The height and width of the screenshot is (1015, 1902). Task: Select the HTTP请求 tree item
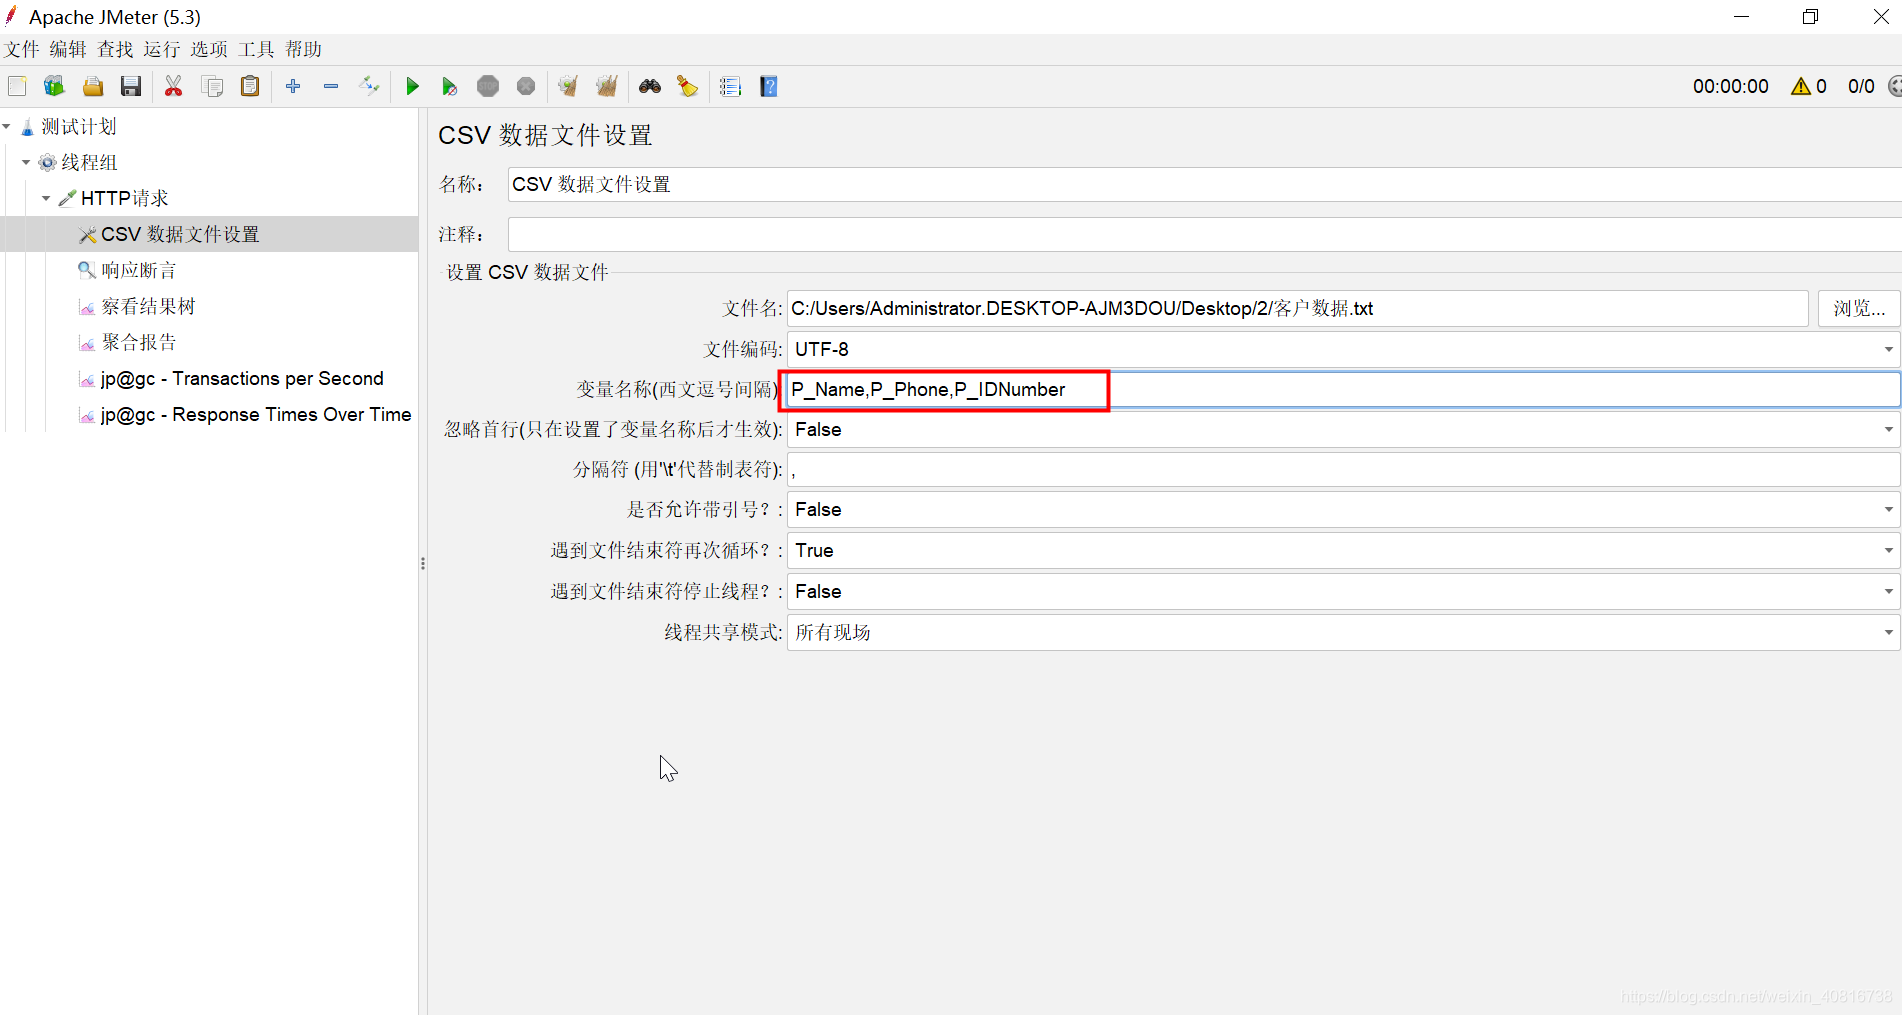tap(124, 199)
